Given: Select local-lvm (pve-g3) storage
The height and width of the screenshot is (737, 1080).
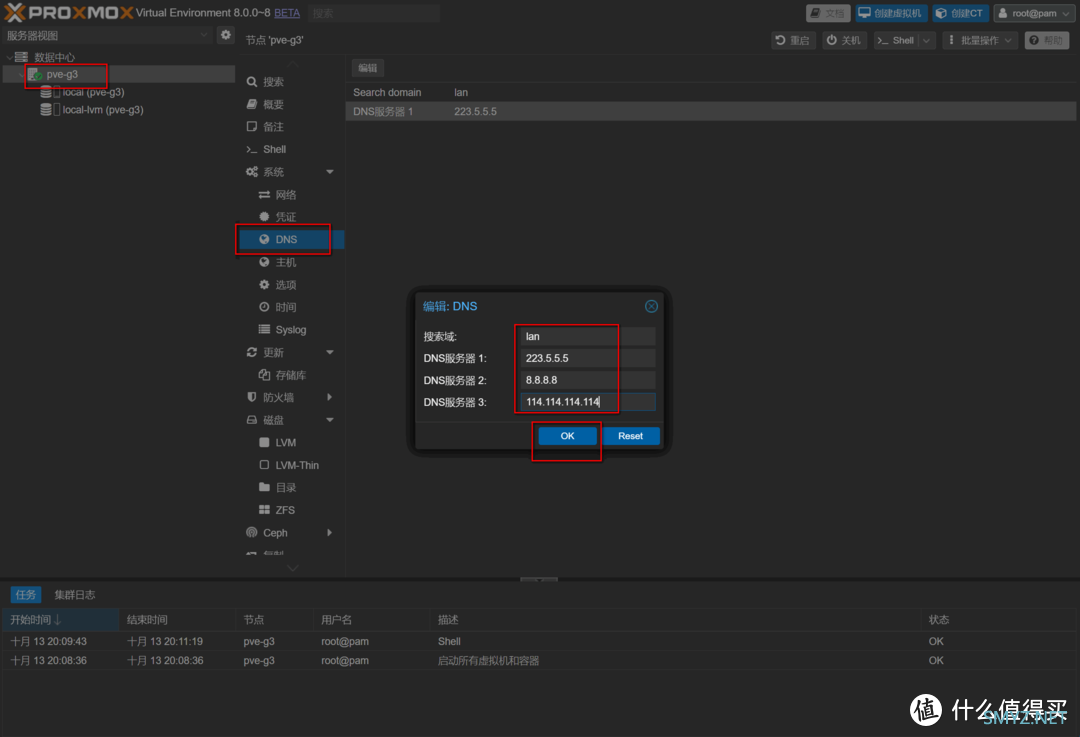Looking at the screenshot, I should coord(103,110).
